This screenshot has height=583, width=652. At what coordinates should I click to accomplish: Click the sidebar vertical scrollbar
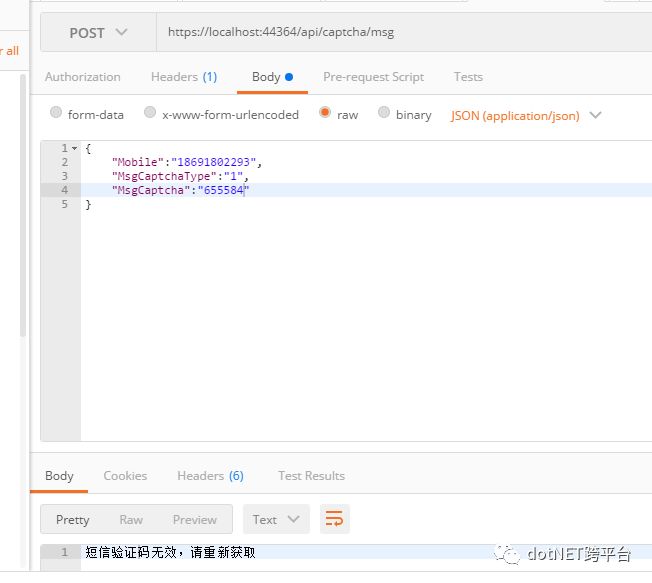(23, 206)
